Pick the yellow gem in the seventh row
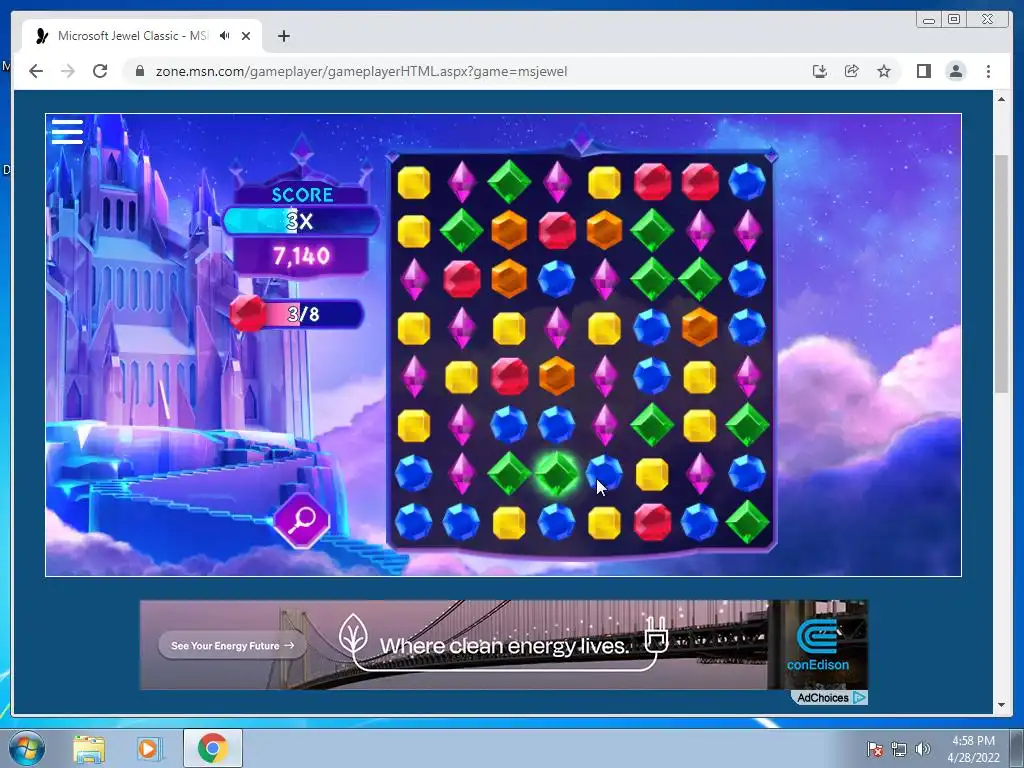 pyautogui.click(x=652, y=474)
